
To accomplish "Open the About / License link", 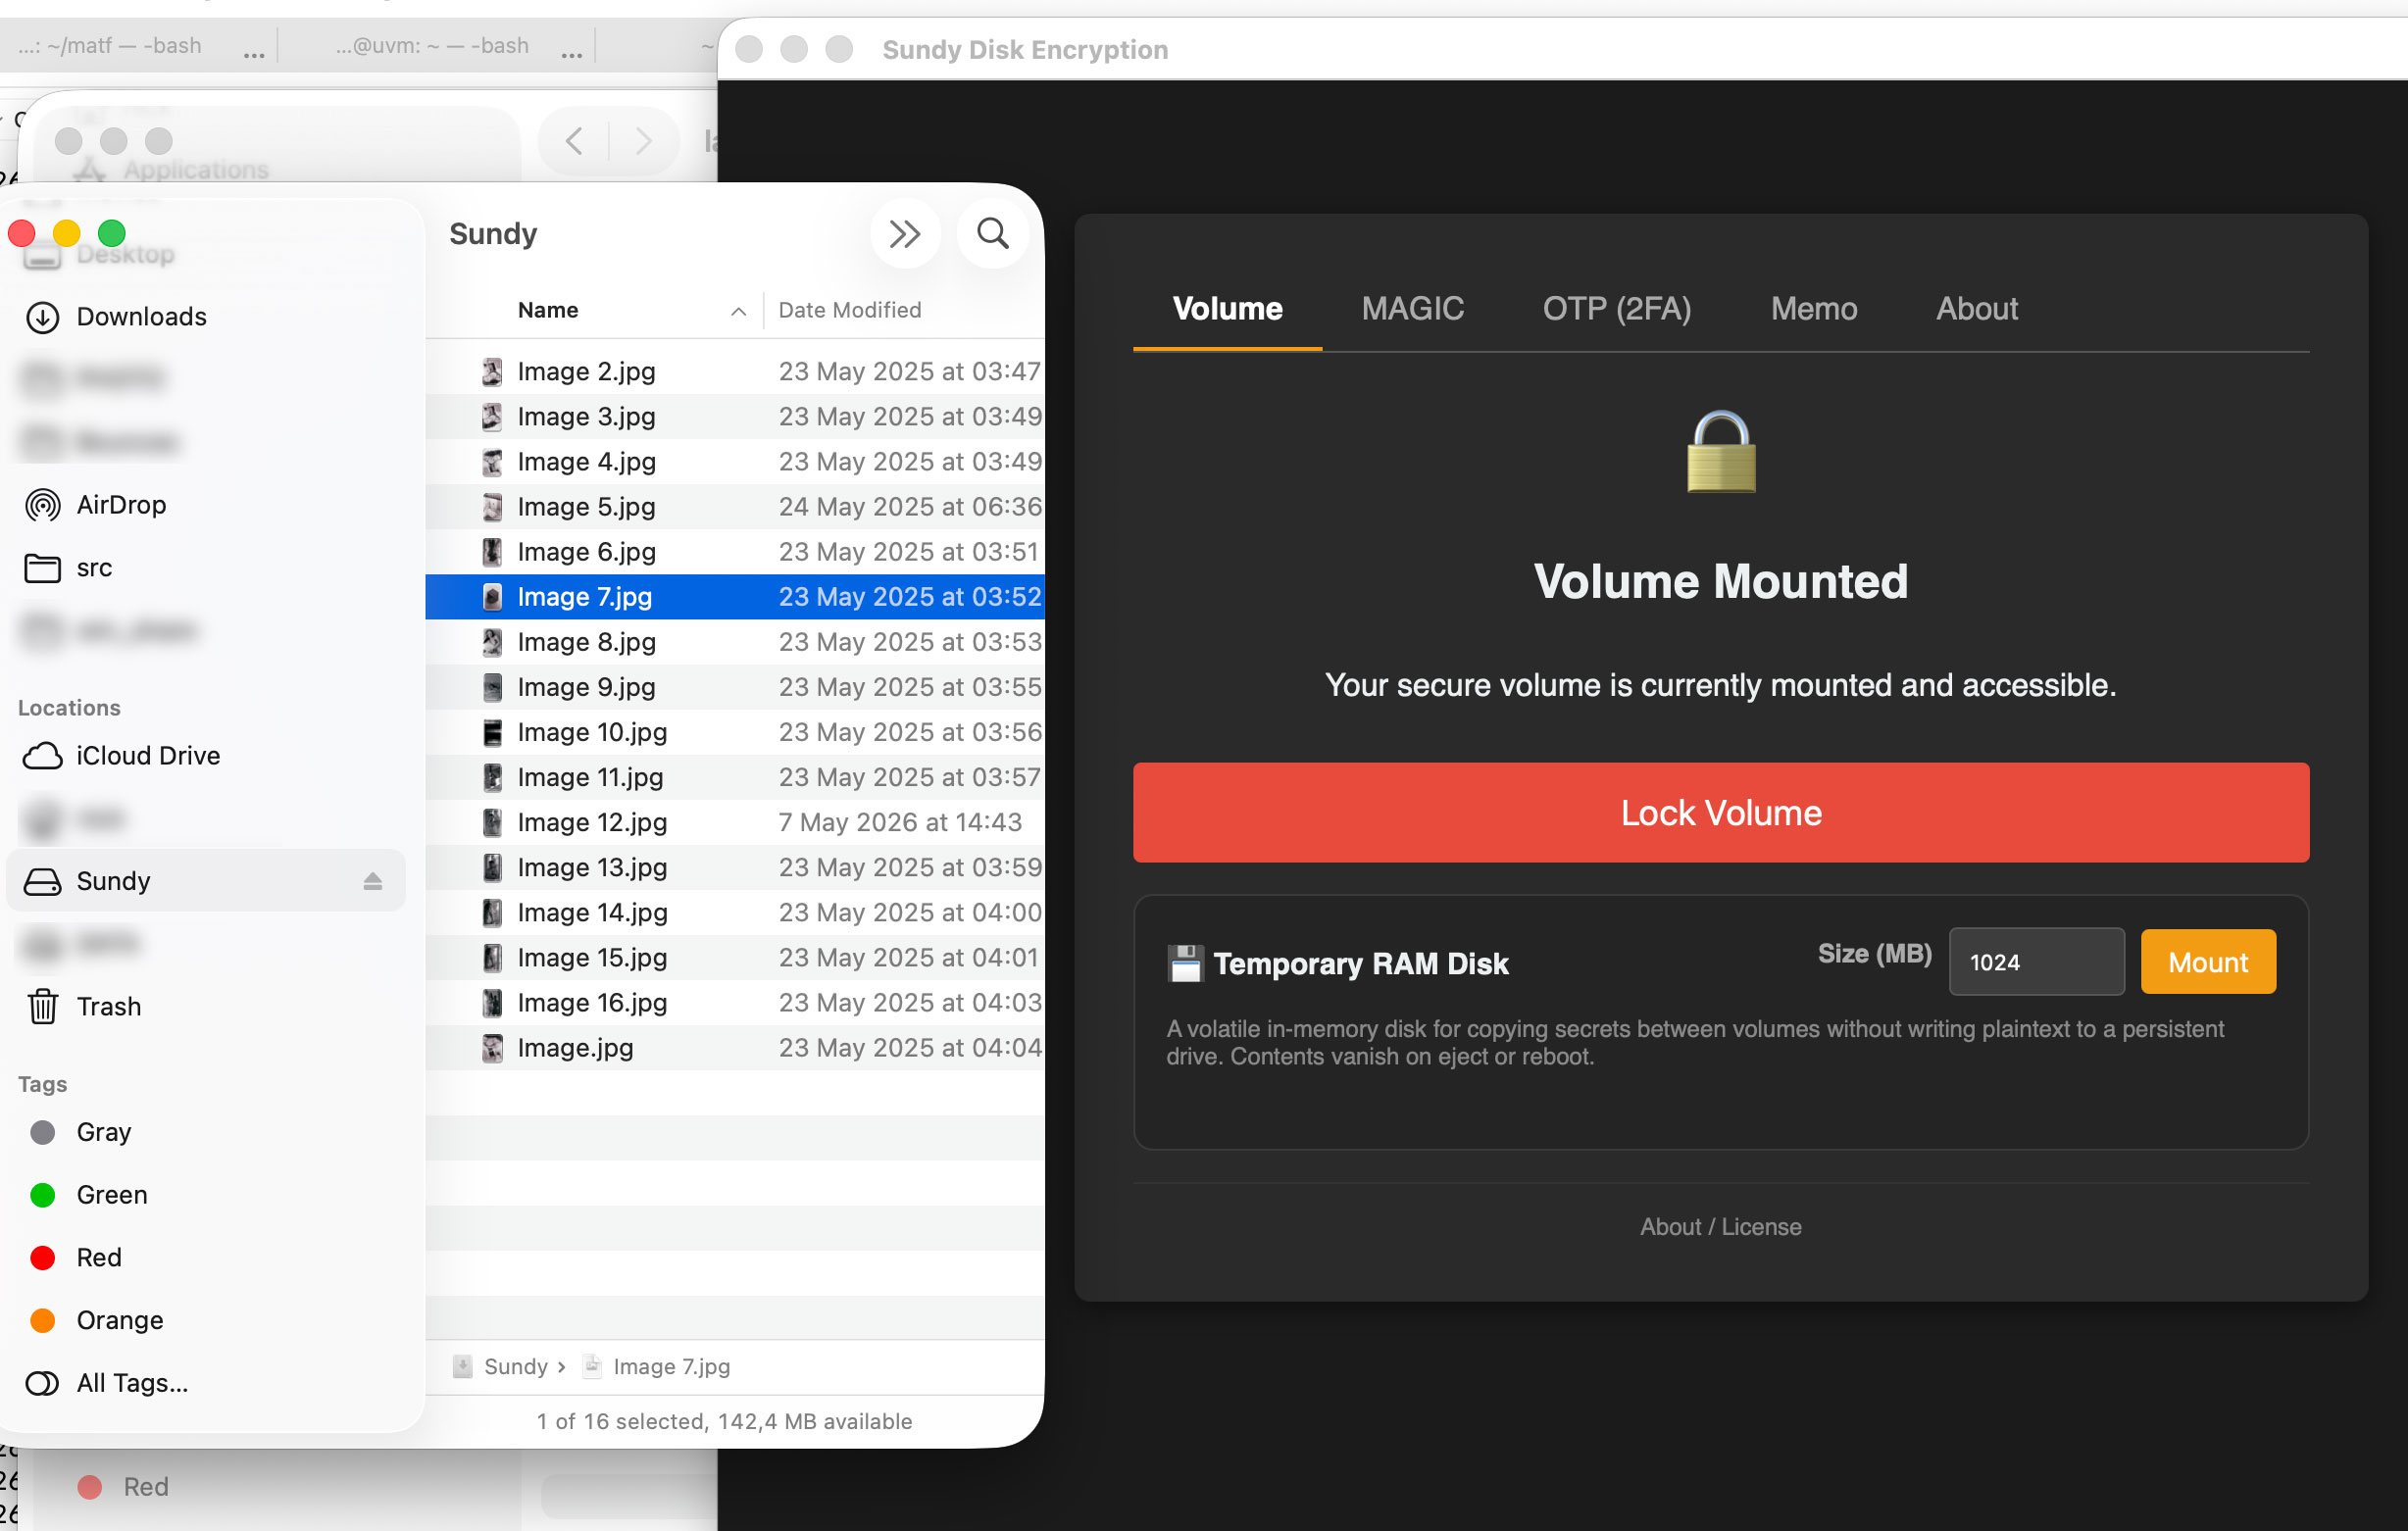I will pyautogui.click(x=1720, y=1227).
